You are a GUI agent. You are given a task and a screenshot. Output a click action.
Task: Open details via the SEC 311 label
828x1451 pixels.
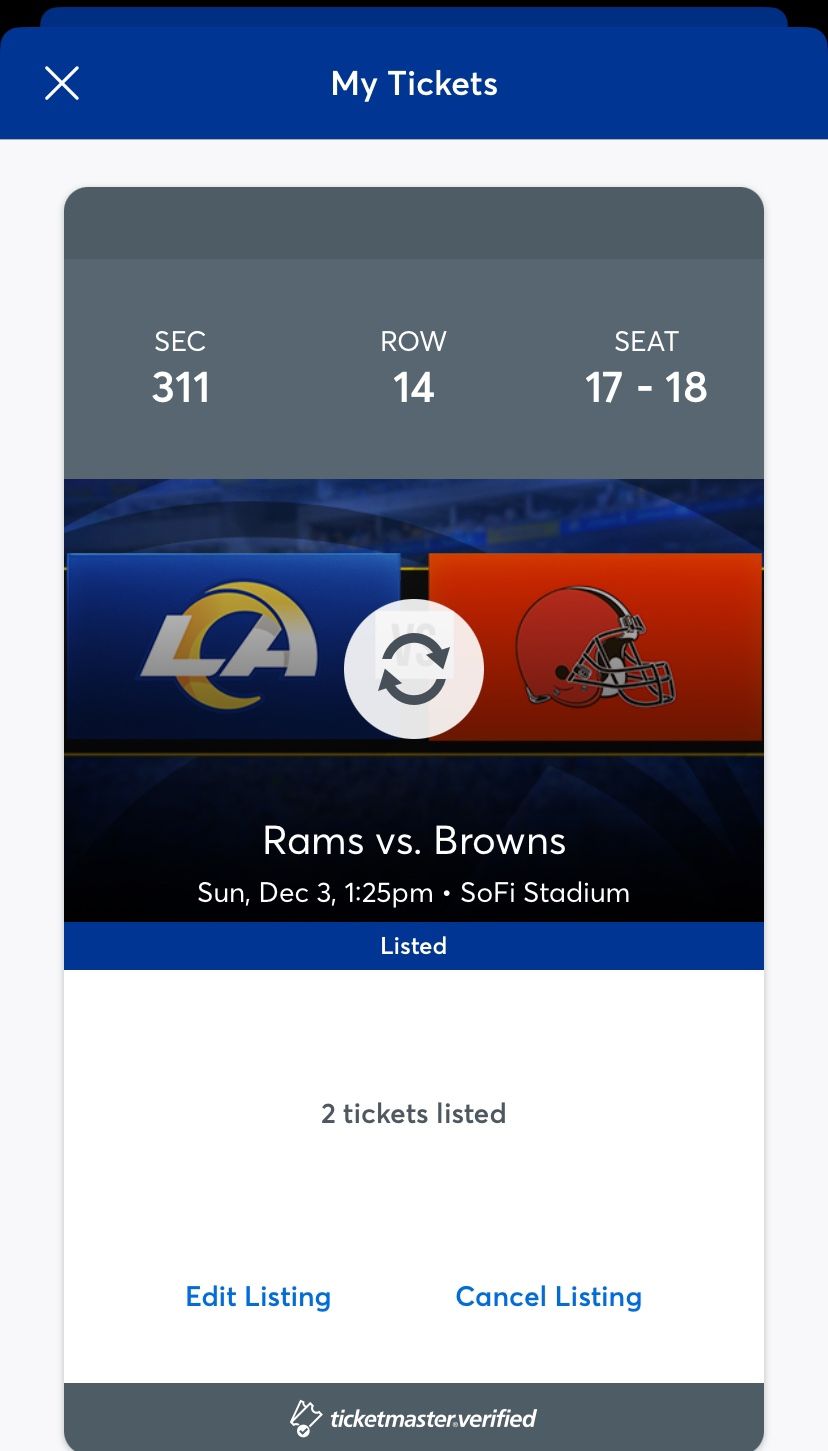pyautogui.click(x=180, y=368)
